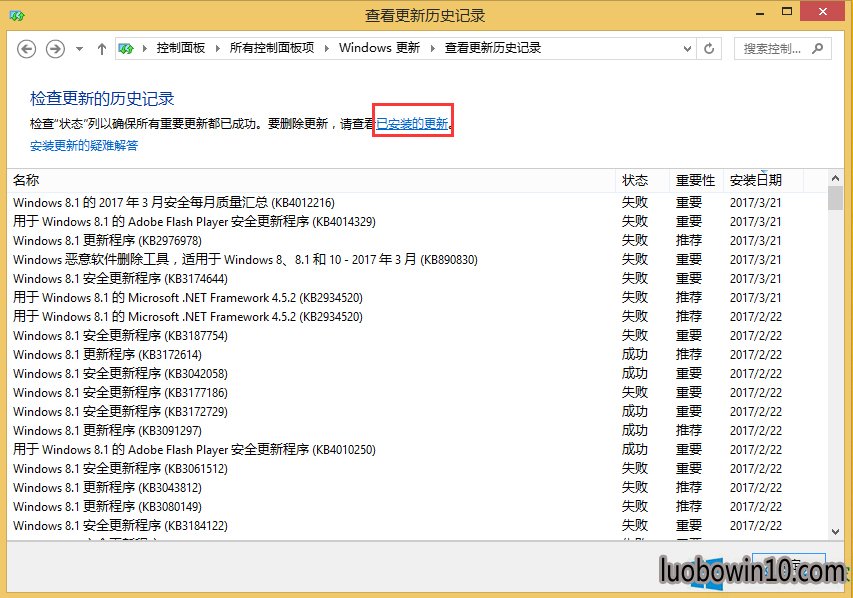Click the Windows Update icon in address bar
853x598 pixels.
click(126, 49)
